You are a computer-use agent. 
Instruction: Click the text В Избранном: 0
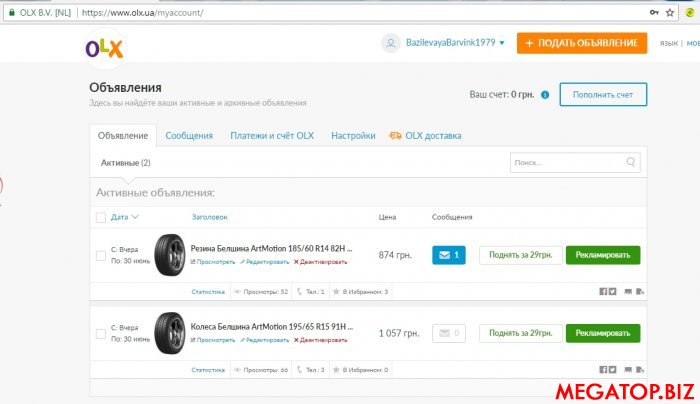point(365,370)
